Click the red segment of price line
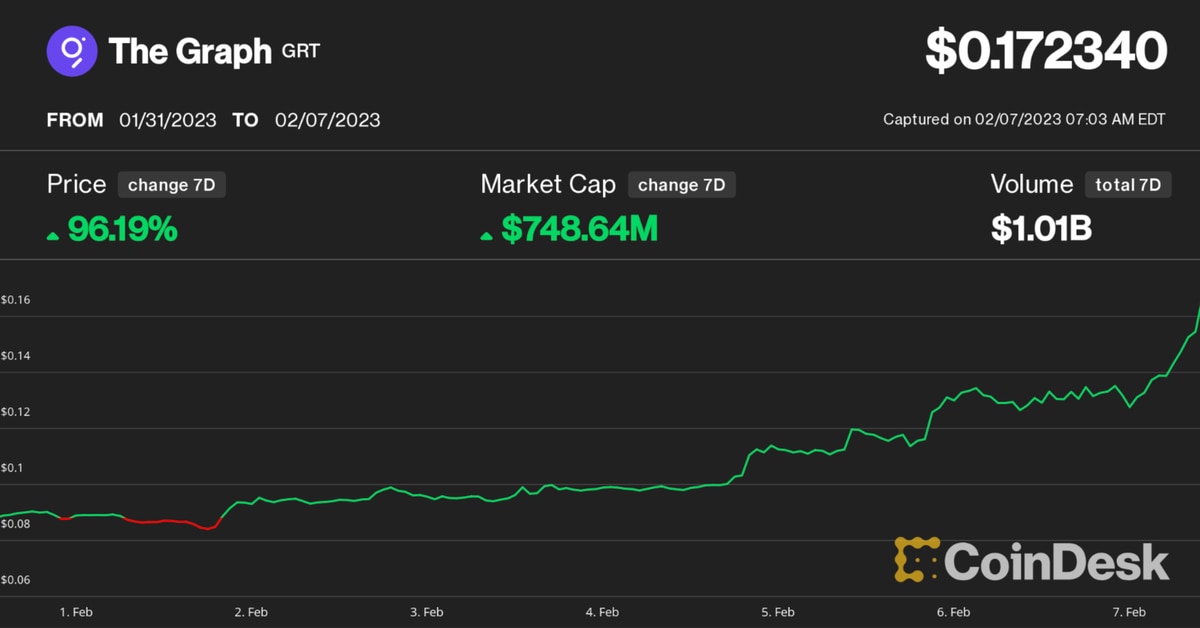This screenshot has height=628, width=1200. (160, 521)
